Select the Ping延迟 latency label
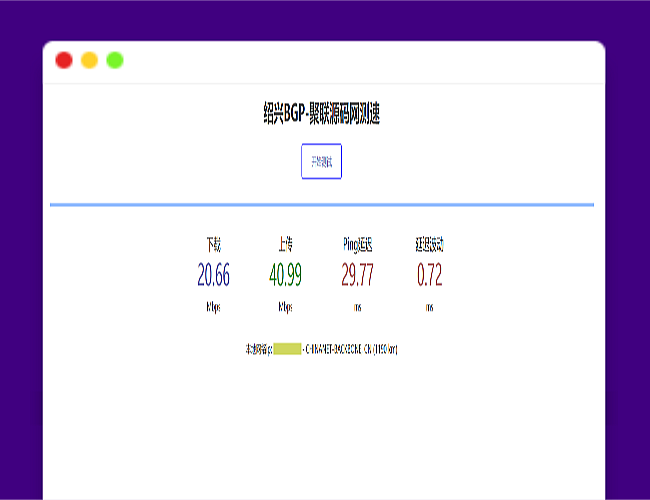Viewport: 650px width, 500px height. click(x=357, y=244)
